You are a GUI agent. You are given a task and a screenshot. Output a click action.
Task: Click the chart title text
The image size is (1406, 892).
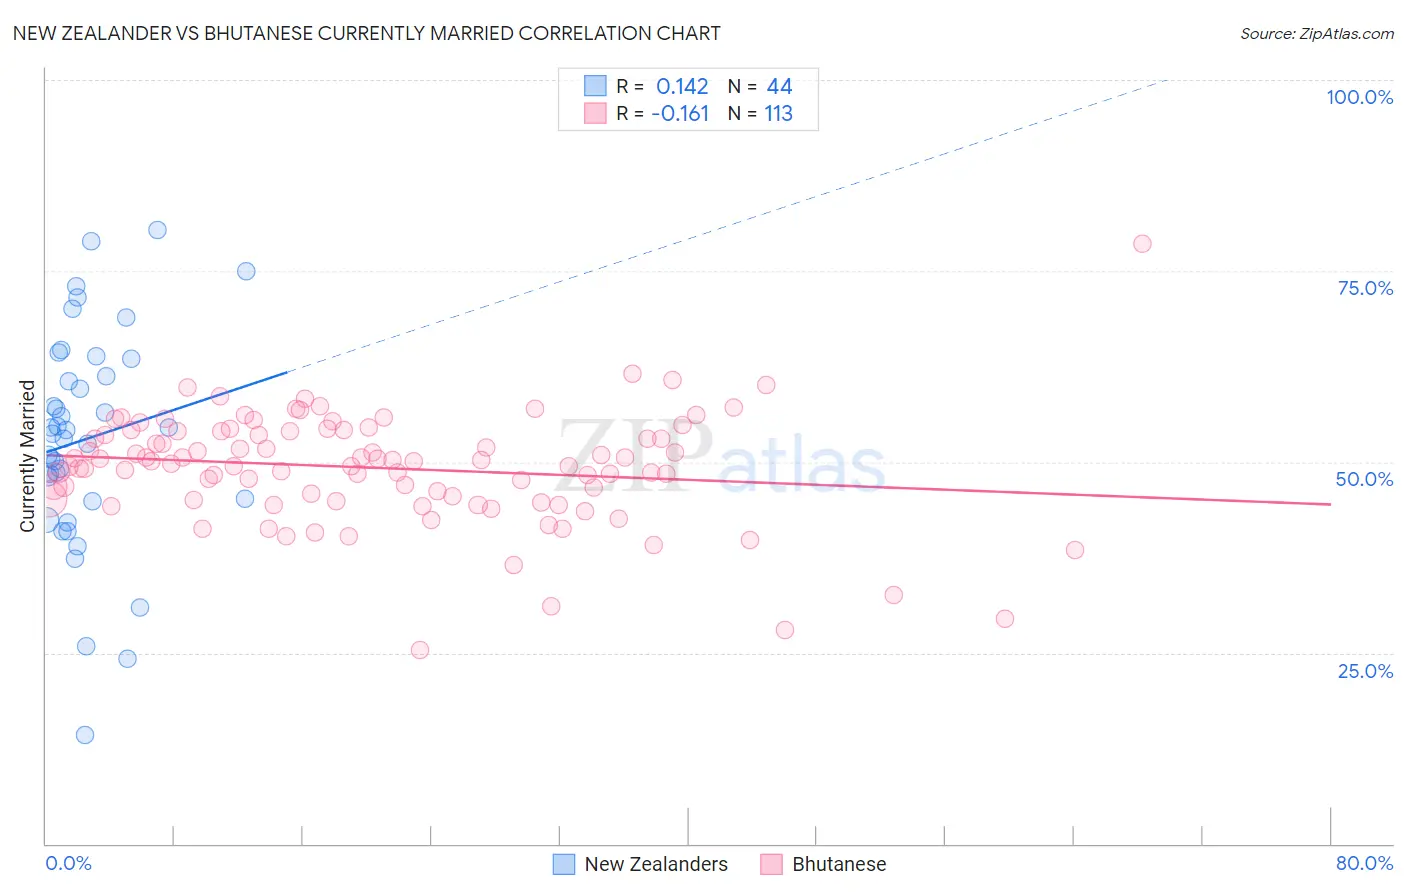tap(366, 34)
